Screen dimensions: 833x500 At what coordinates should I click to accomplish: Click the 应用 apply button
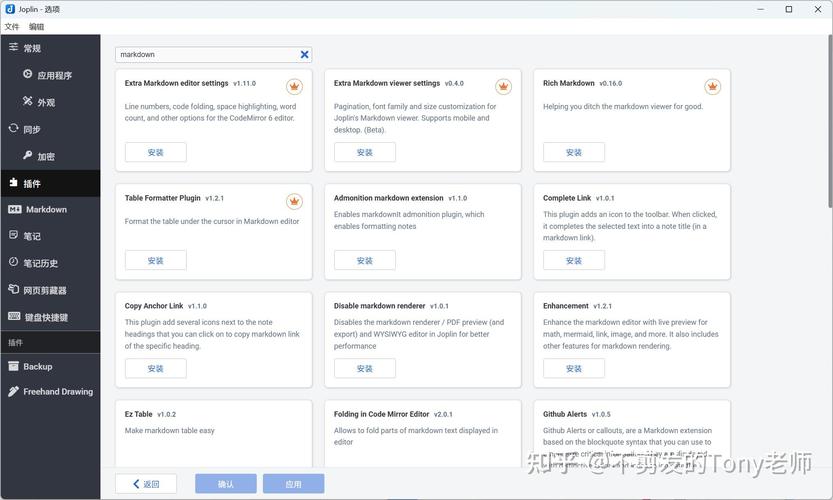click(293, 484)
